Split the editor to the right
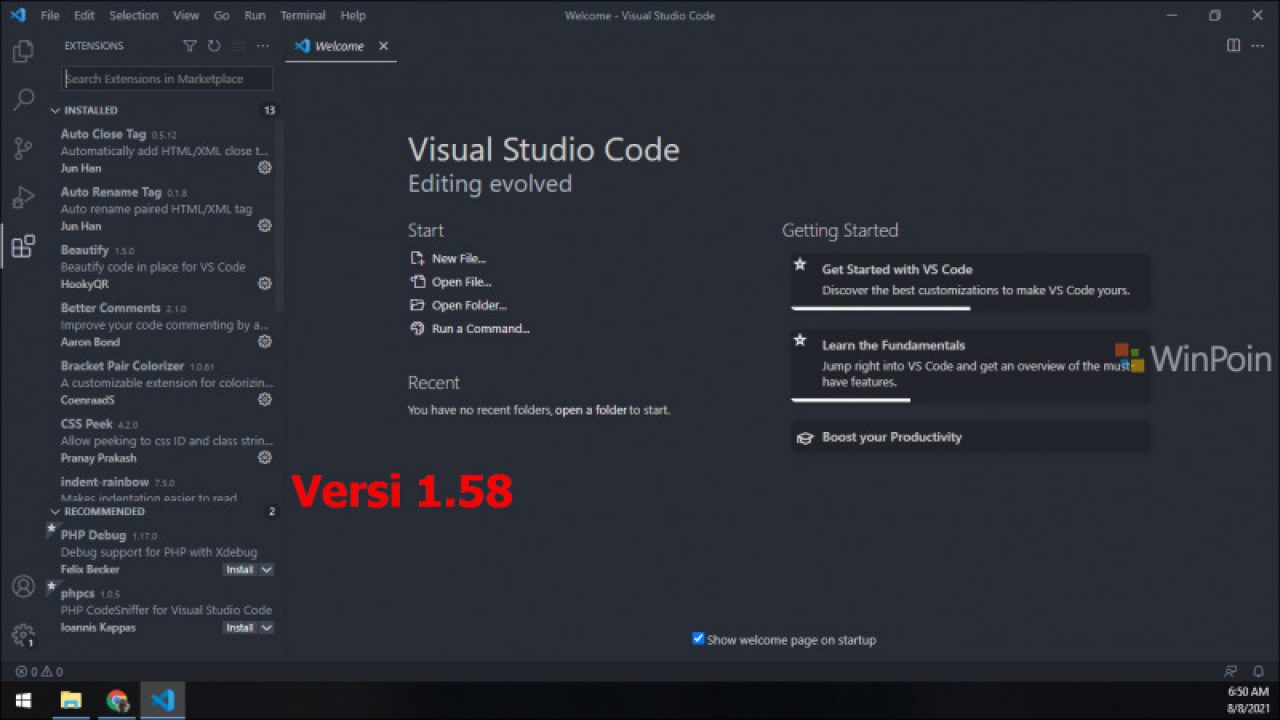Image resolution: width=1280 pixels, height=720 pixels. 1233,46
